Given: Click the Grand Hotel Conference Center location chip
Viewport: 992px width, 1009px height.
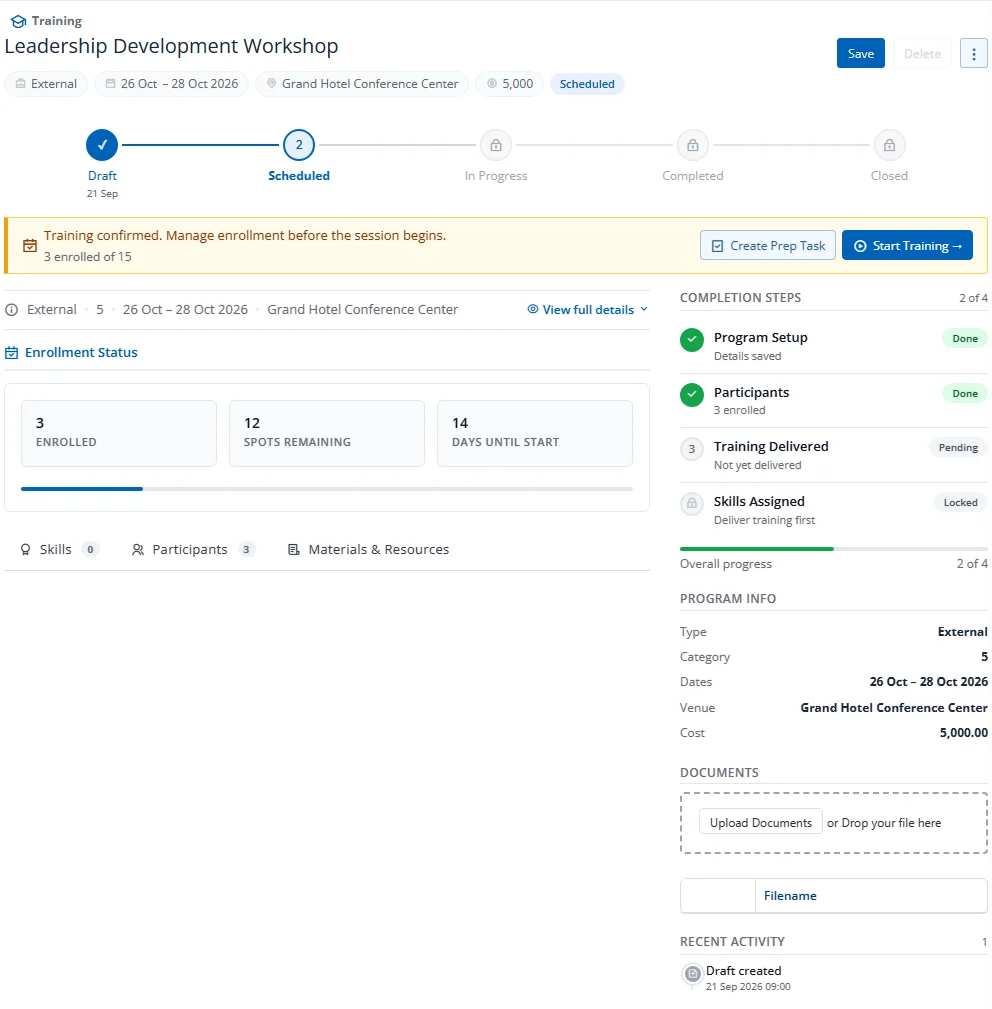Looking at the screenshot, I should [362, 84].
